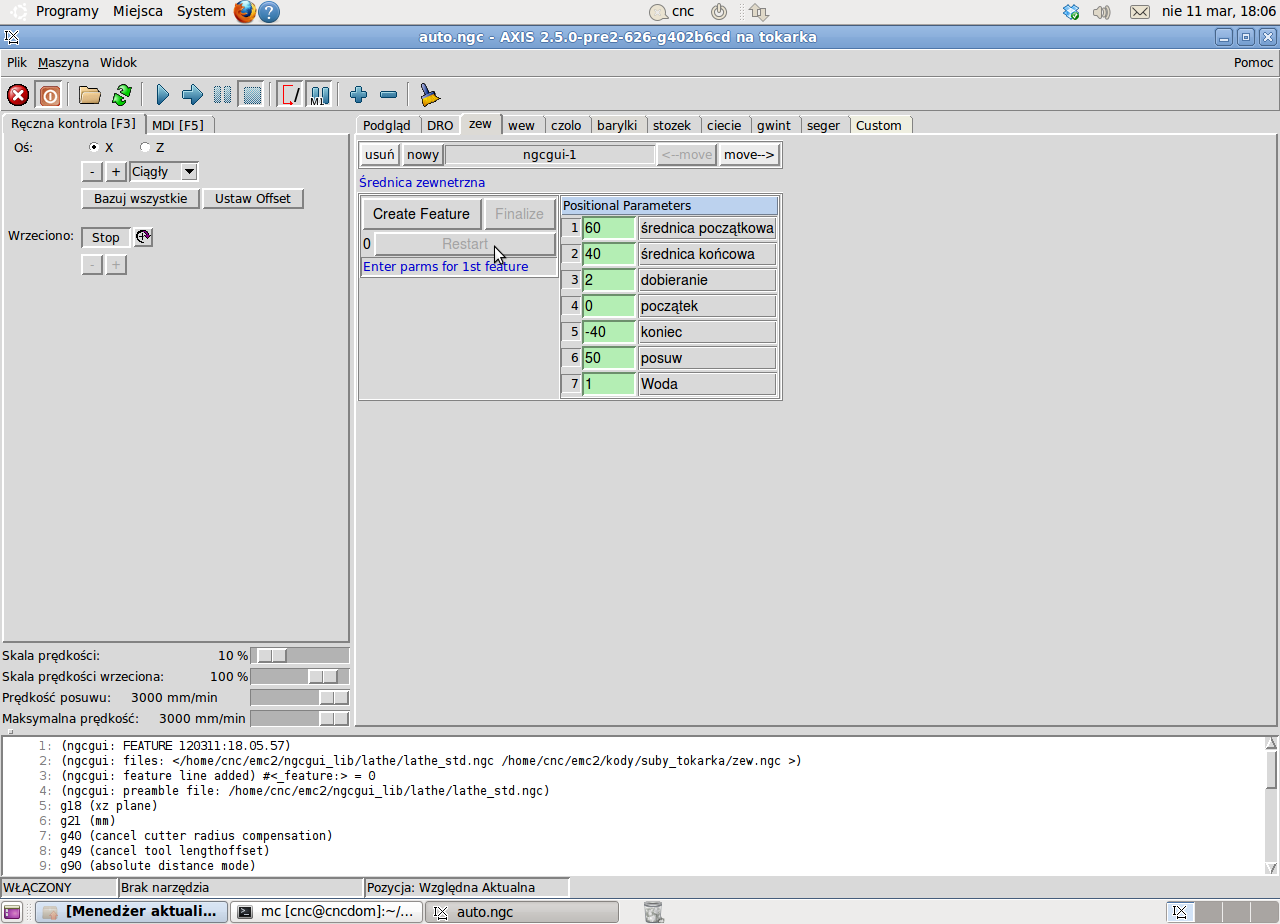1280x924 pixels.
Task: Open a G-code file via folder icon
Action: [90, 95]
